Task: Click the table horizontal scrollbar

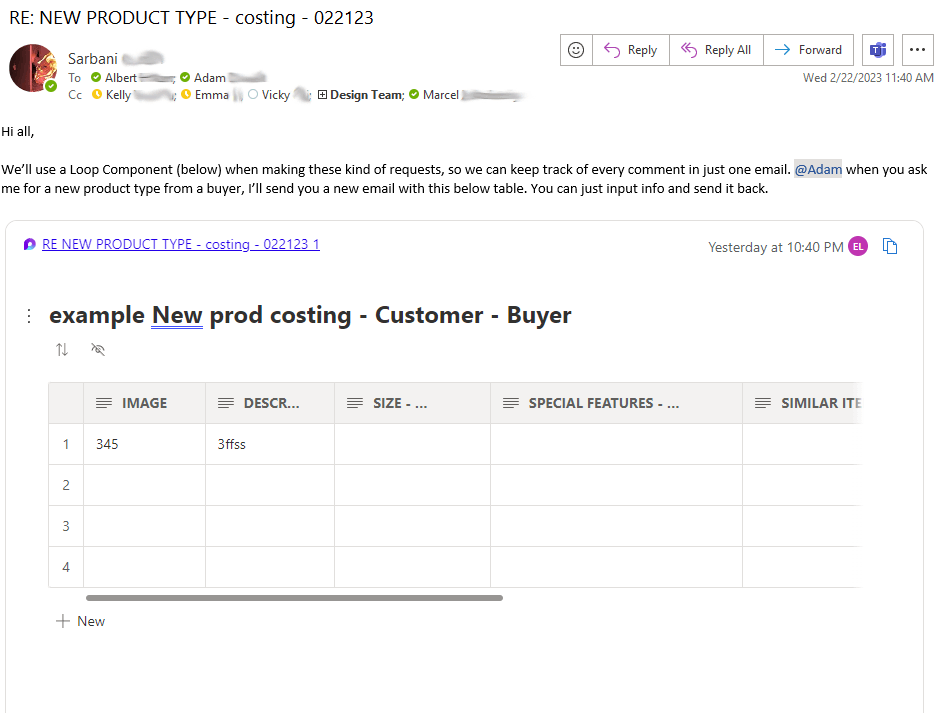Action: click(x=294, y=598)
